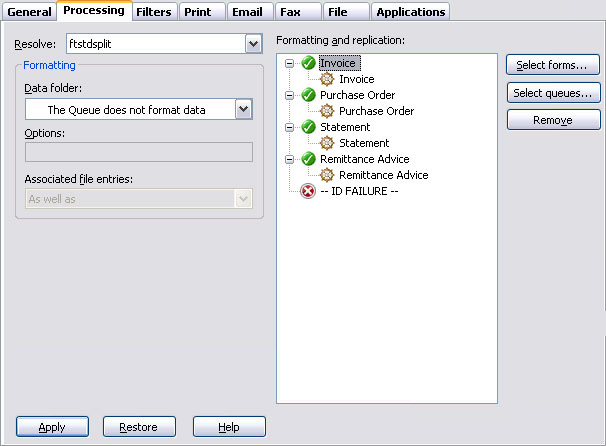Collapse the Purchase Order tree node
Viewport: 606px width, 446px height.
click(290, 95)
